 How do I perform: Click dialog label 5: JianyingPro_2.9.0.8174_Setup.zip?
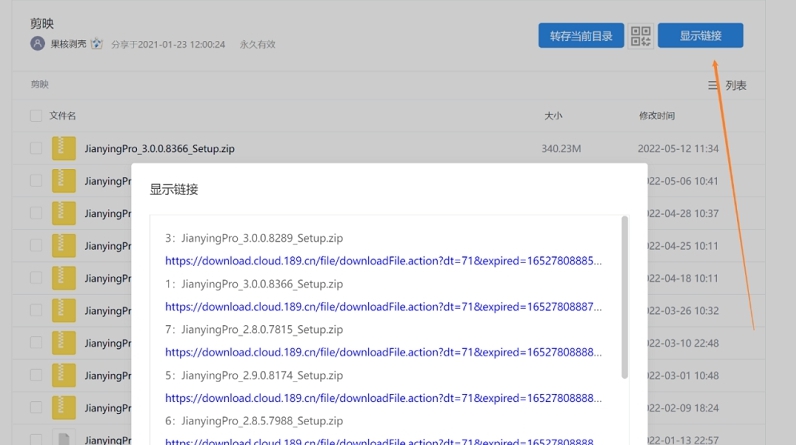[254, 375]
